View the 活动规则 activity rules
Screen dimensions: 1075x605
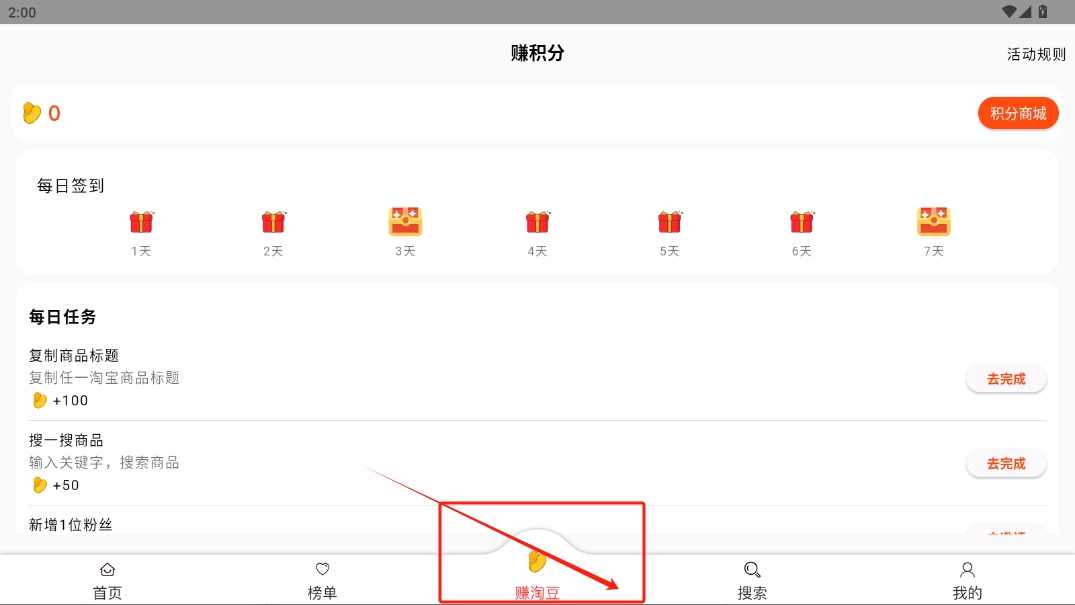[1036, 54]
